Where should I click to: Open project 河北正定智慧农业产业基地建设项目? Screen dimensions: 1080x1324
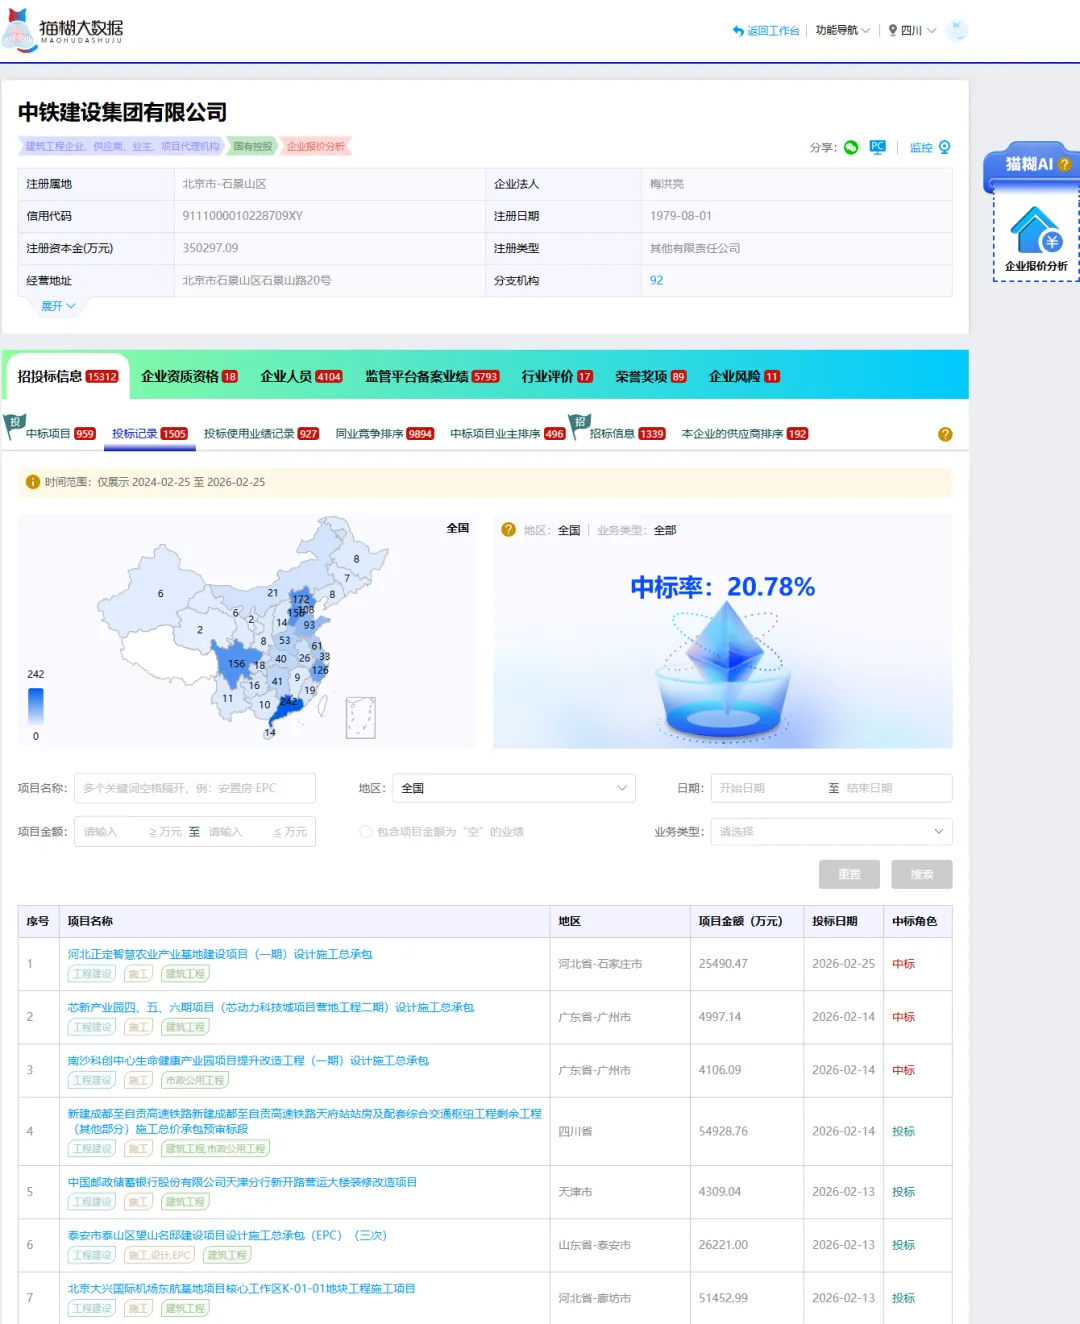point(220,955)
